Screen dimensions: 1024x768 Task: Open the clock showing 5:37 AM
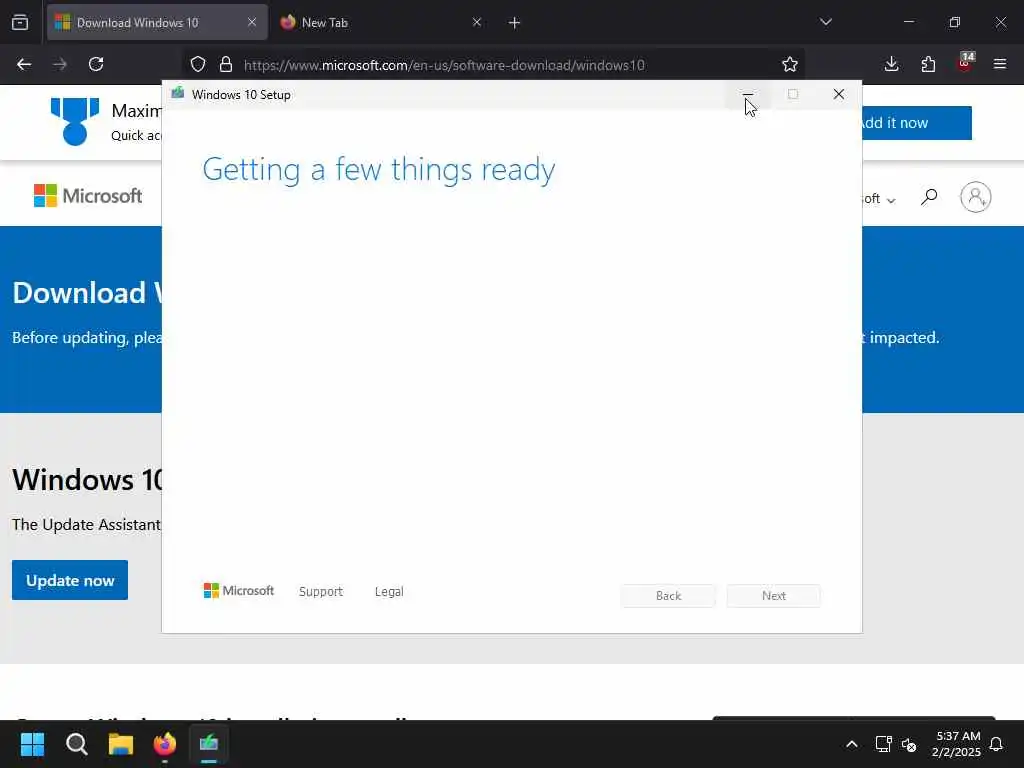point(957,744)
